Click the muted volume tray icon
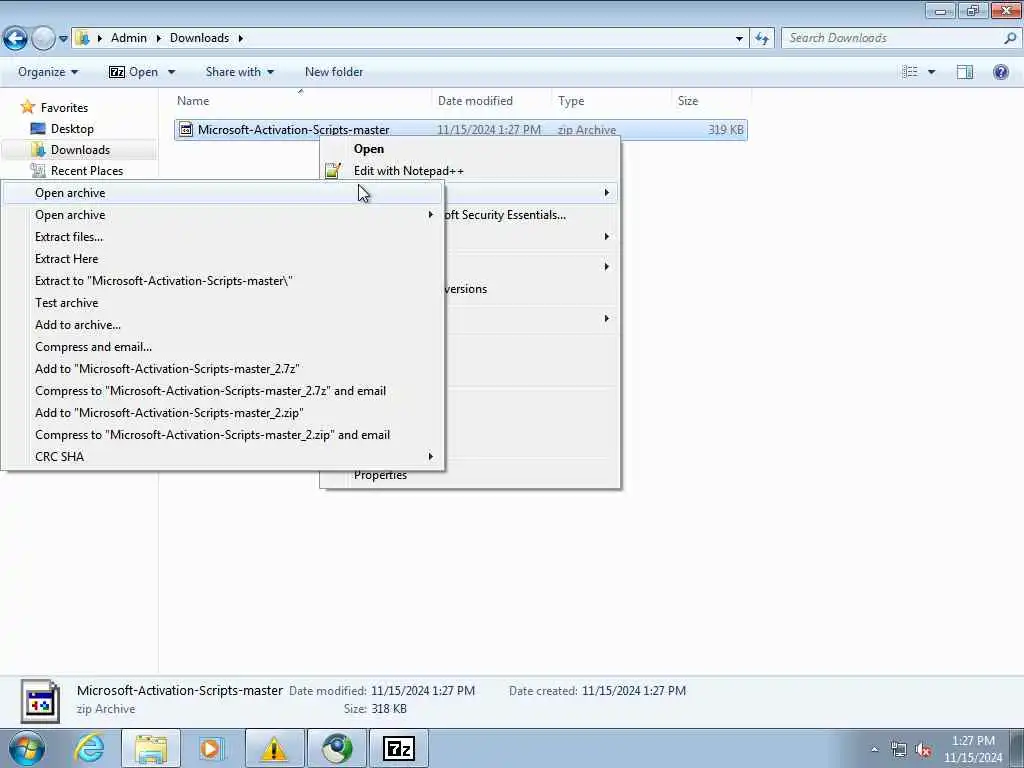The width and height of the screenshot is (1024, 768). pos(923,750)
